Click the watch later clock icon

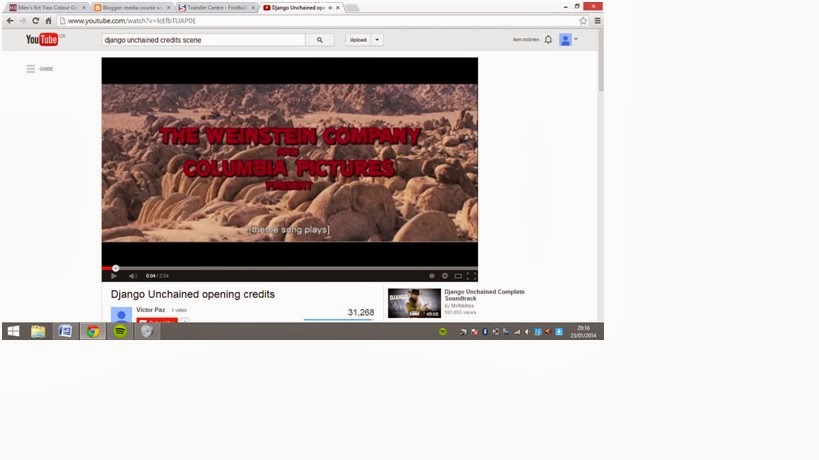click(431, 276)
